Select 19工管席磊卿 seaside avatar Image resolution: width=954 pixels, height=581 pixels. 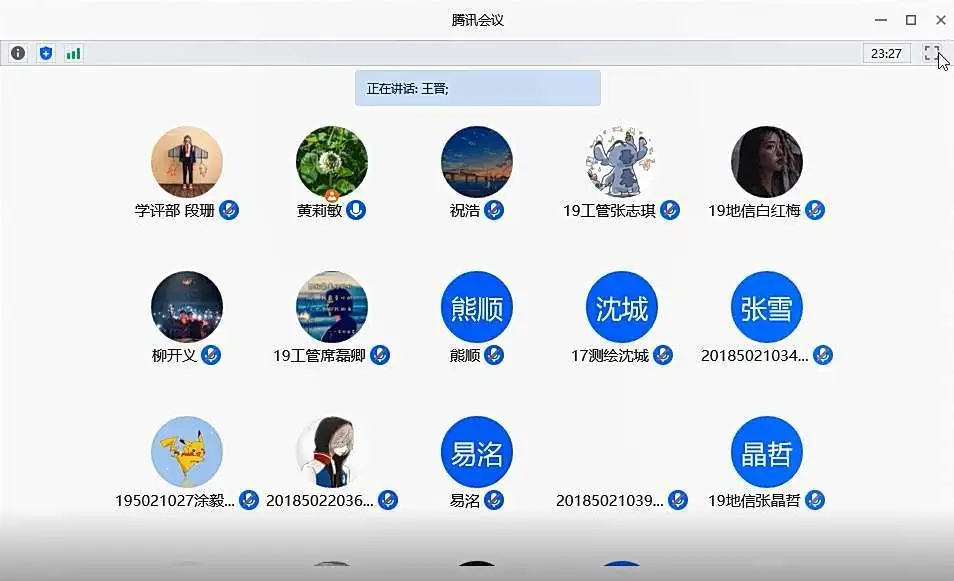point(332,307)
